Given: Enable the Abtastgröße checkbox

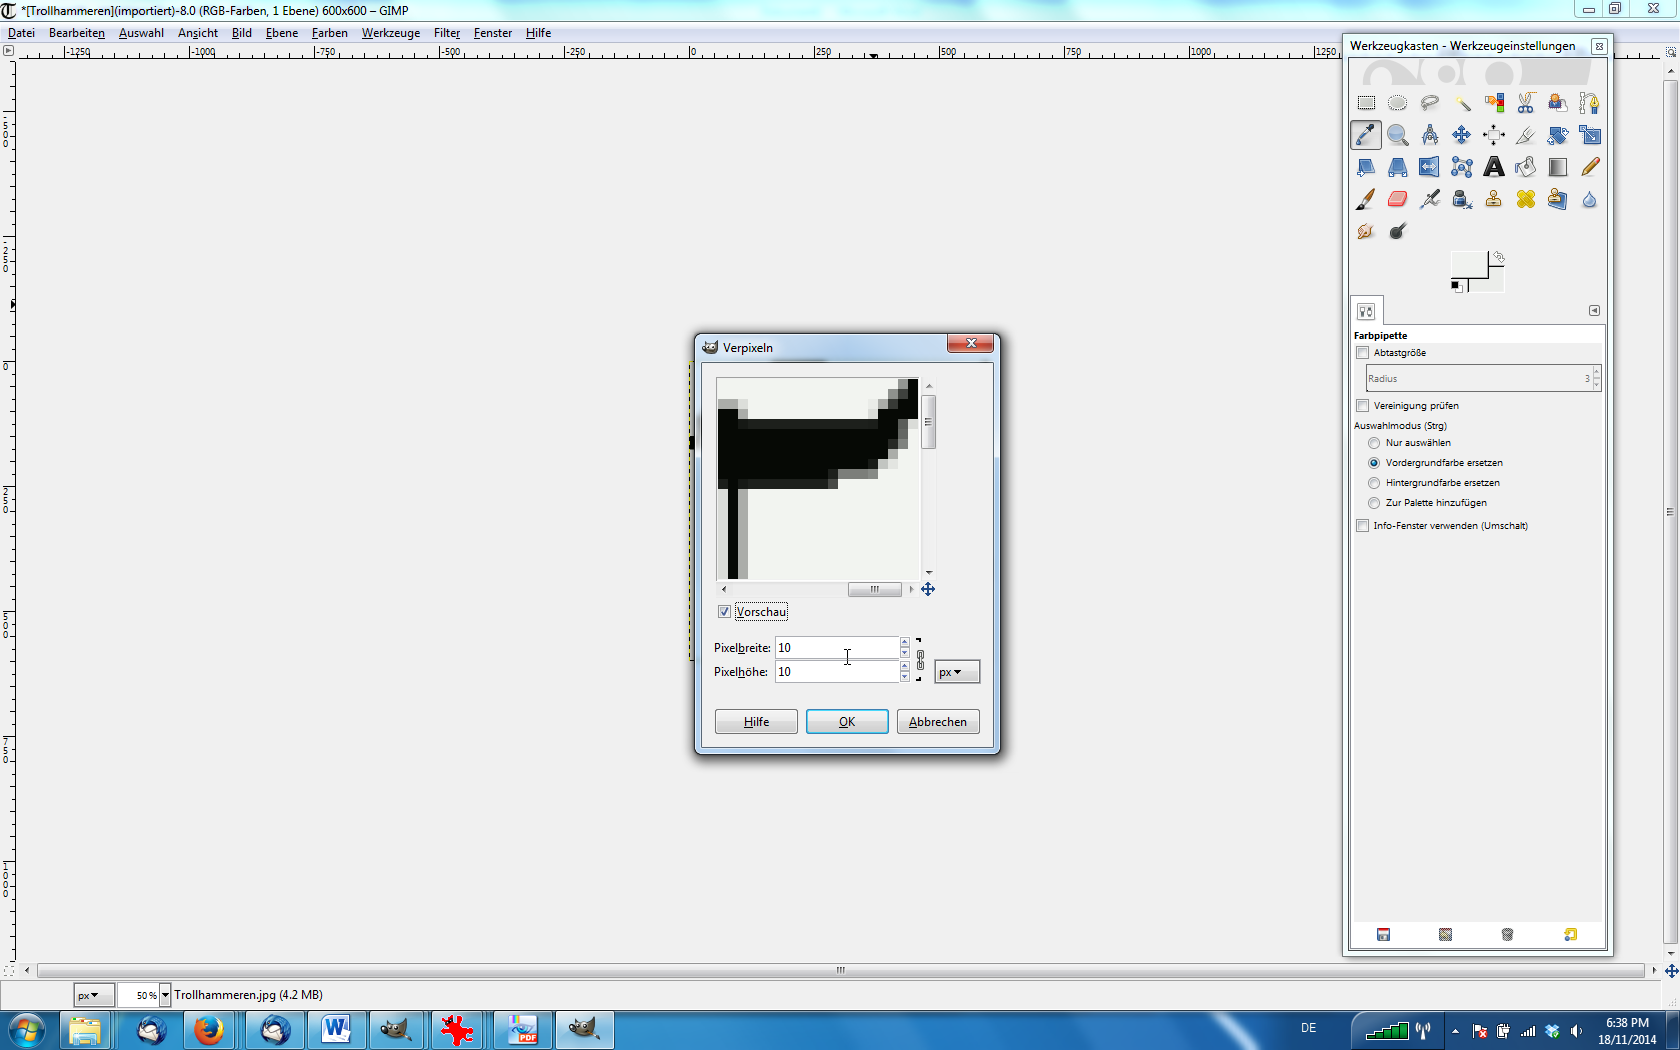Looking at the screenshot, I should point(1362,353).
